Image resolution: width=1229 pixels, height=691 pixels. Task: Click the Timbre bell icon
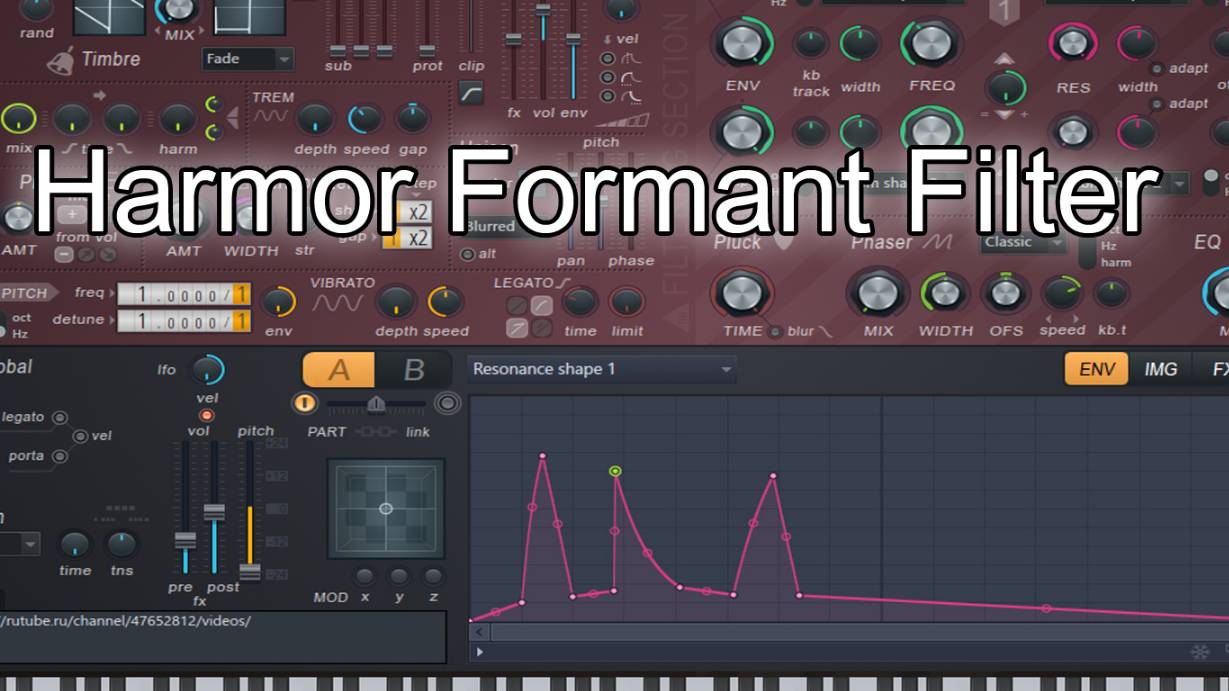63,60
